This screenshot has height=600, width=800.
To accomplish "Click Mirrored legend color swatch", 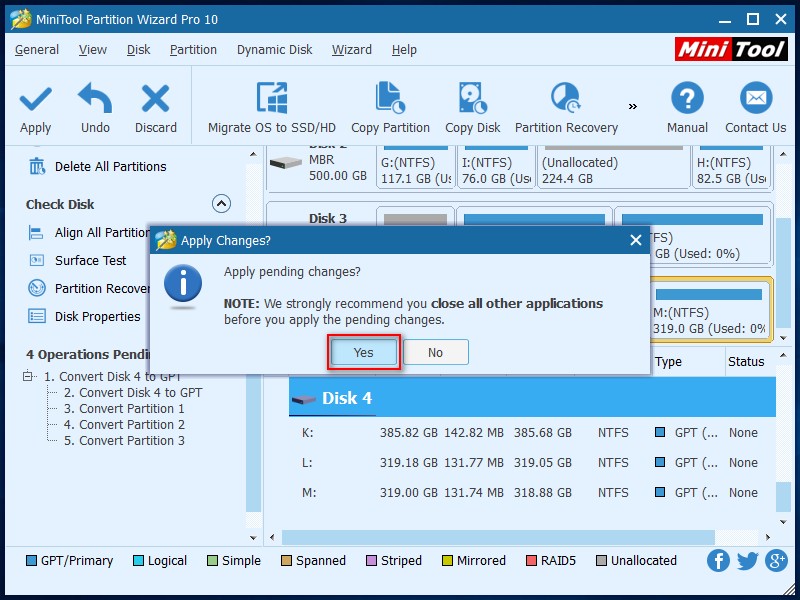I will (x=447, y=561).
